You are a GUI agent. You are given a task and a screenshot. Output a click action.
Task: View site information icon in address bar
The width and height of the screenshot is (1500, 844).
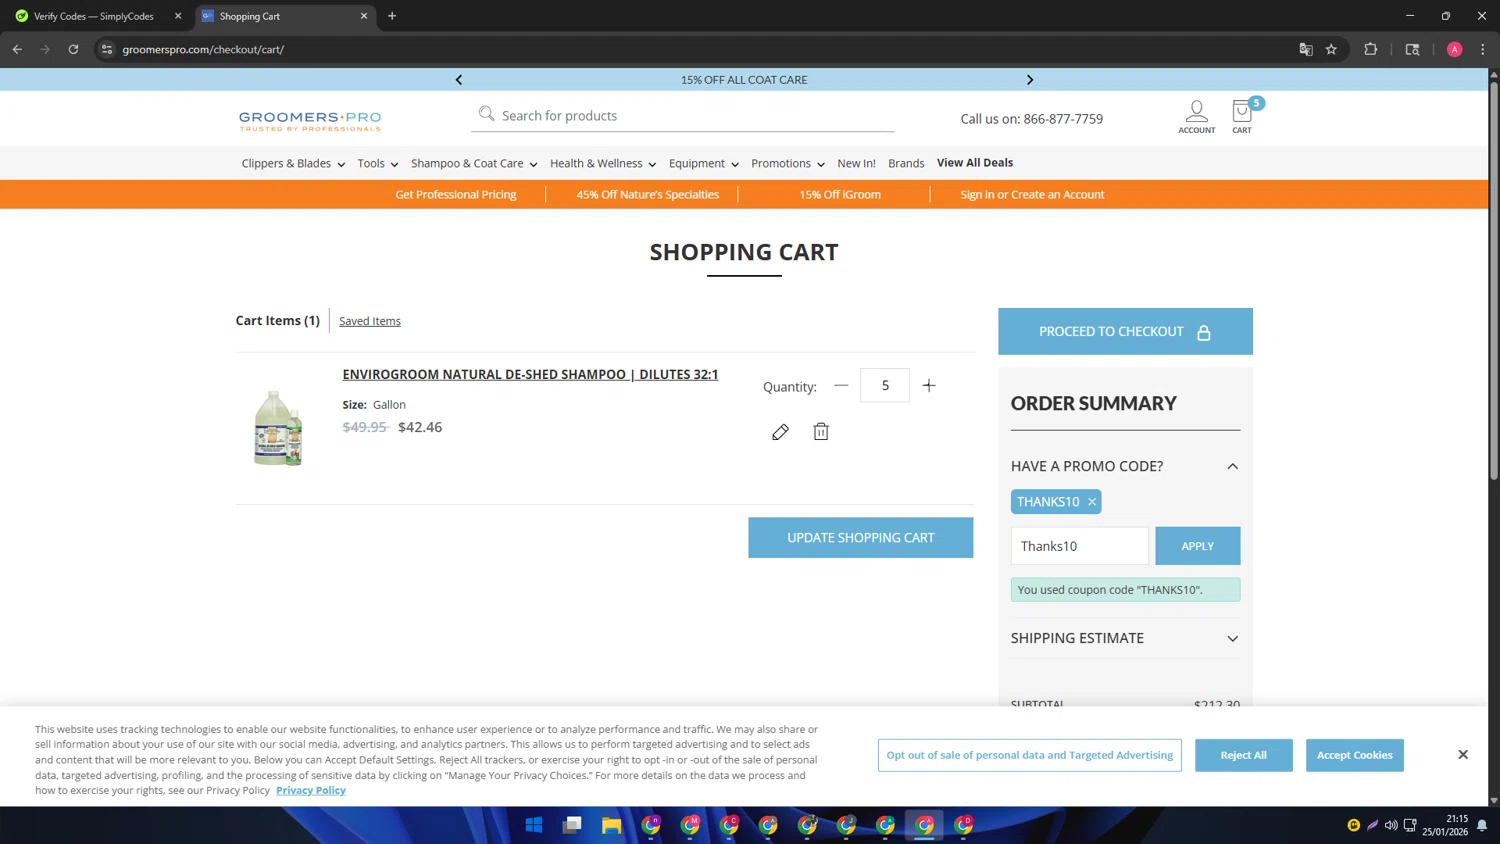107,49
